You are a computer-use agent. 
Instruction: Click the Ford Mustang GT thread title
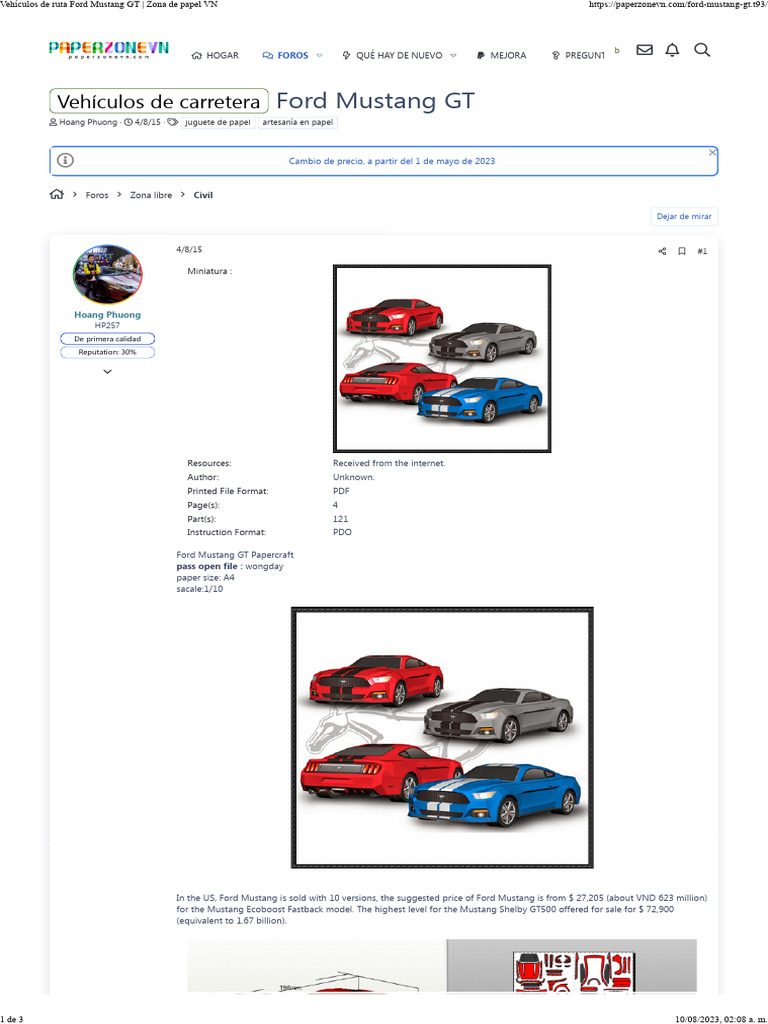[x=376, y=101]
